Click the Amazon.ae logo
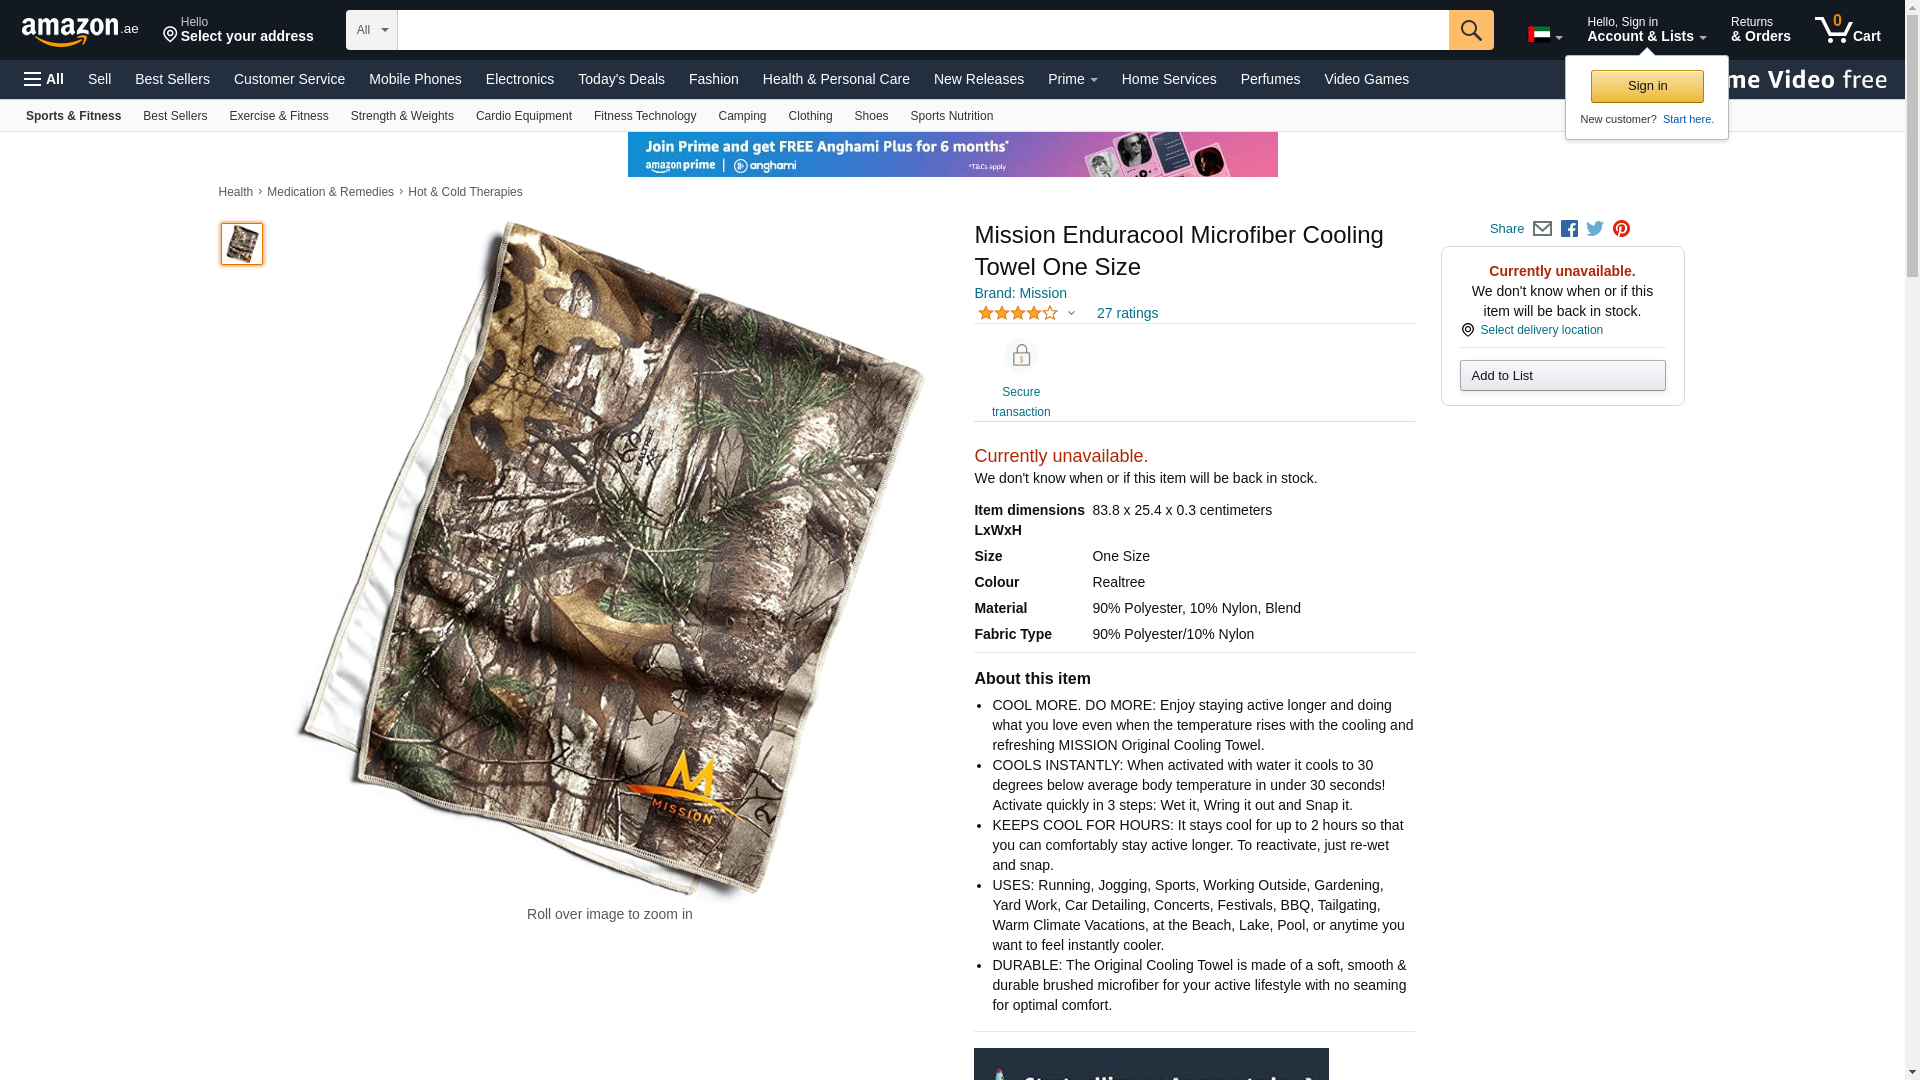Image resolution: width=1920 pixels, height=1080 pixels. (80, 31)
